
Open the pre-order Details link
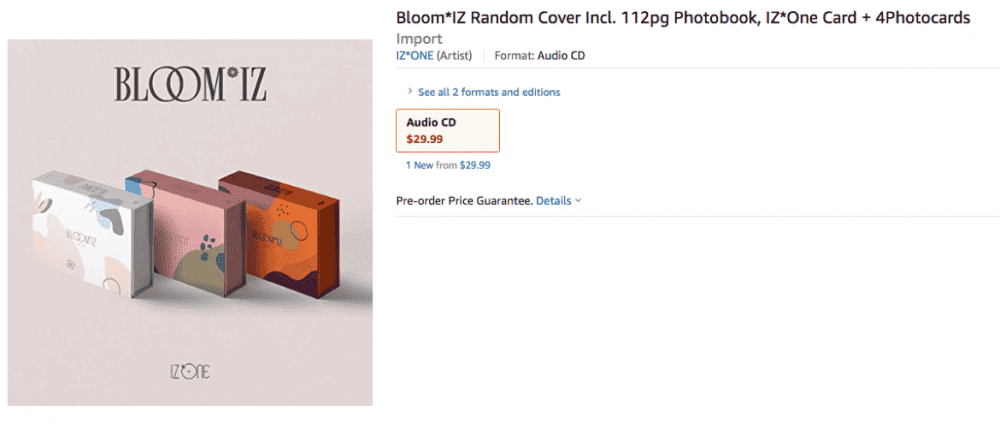pos(554,201)
